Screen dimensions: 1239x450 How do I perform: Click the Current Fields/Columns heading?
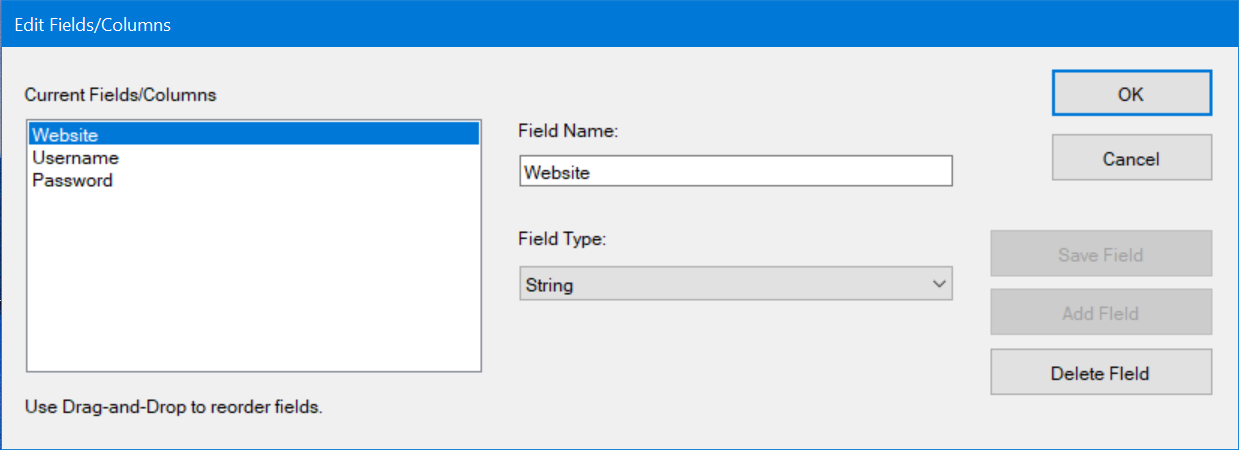pyautogui.click(x=120, y=95)
